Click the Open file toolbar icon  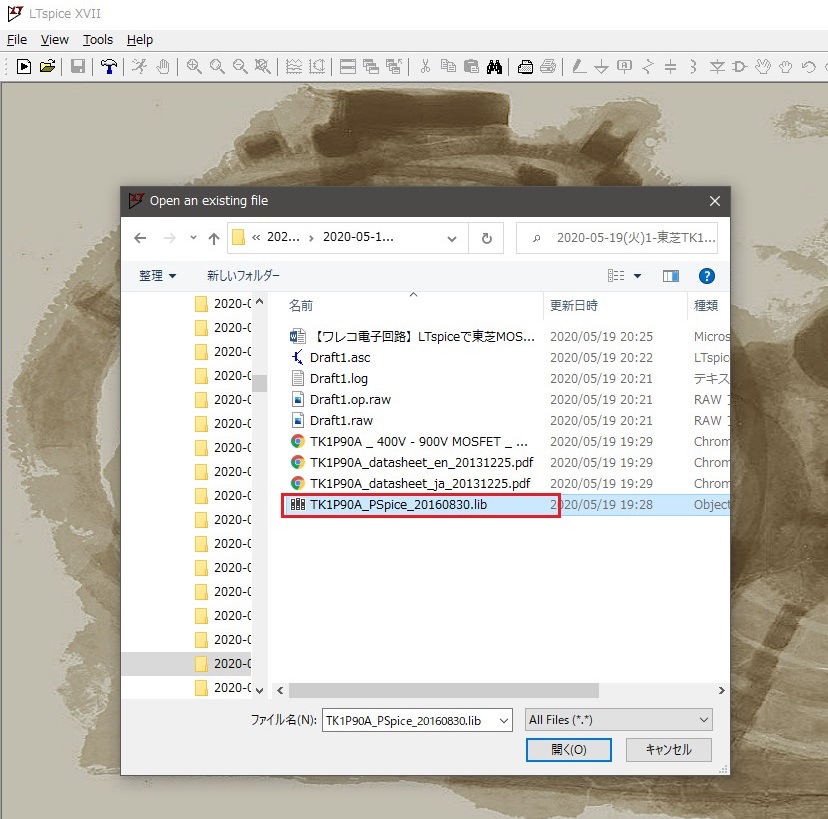pyautogui.click(x=47, y=67)
